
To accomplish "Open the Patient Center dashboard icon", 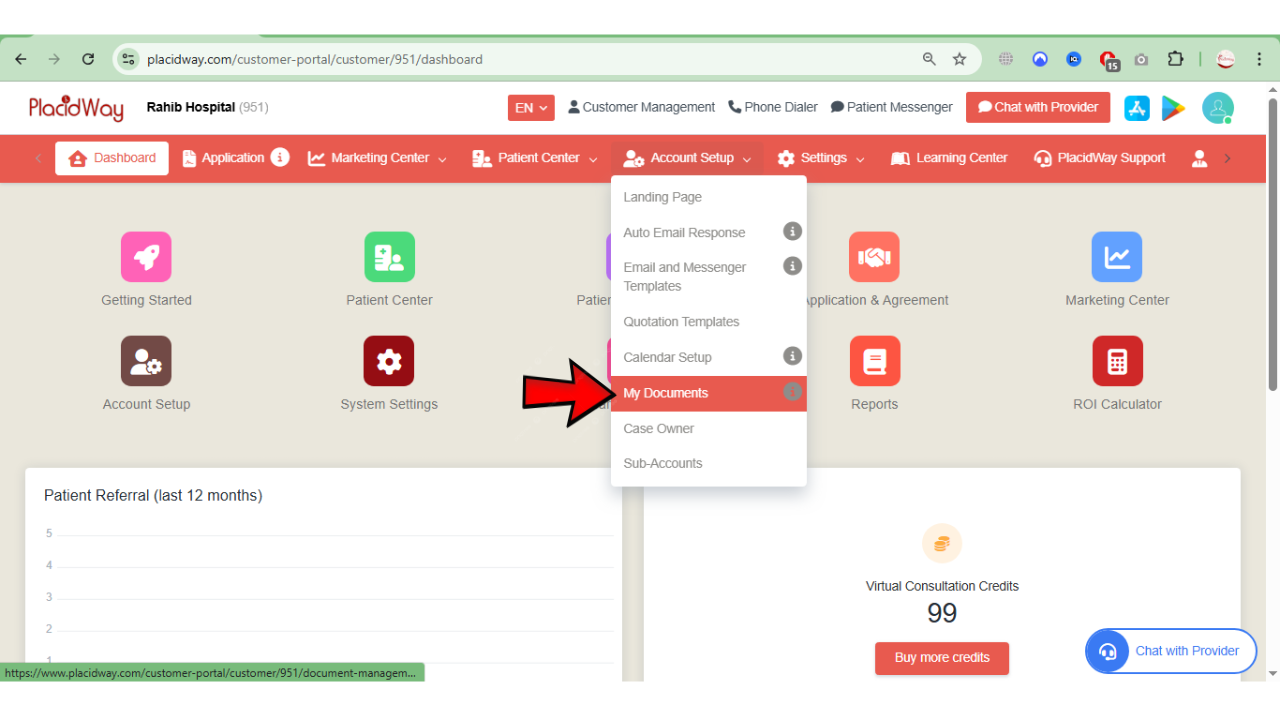I will coord(389,257).
